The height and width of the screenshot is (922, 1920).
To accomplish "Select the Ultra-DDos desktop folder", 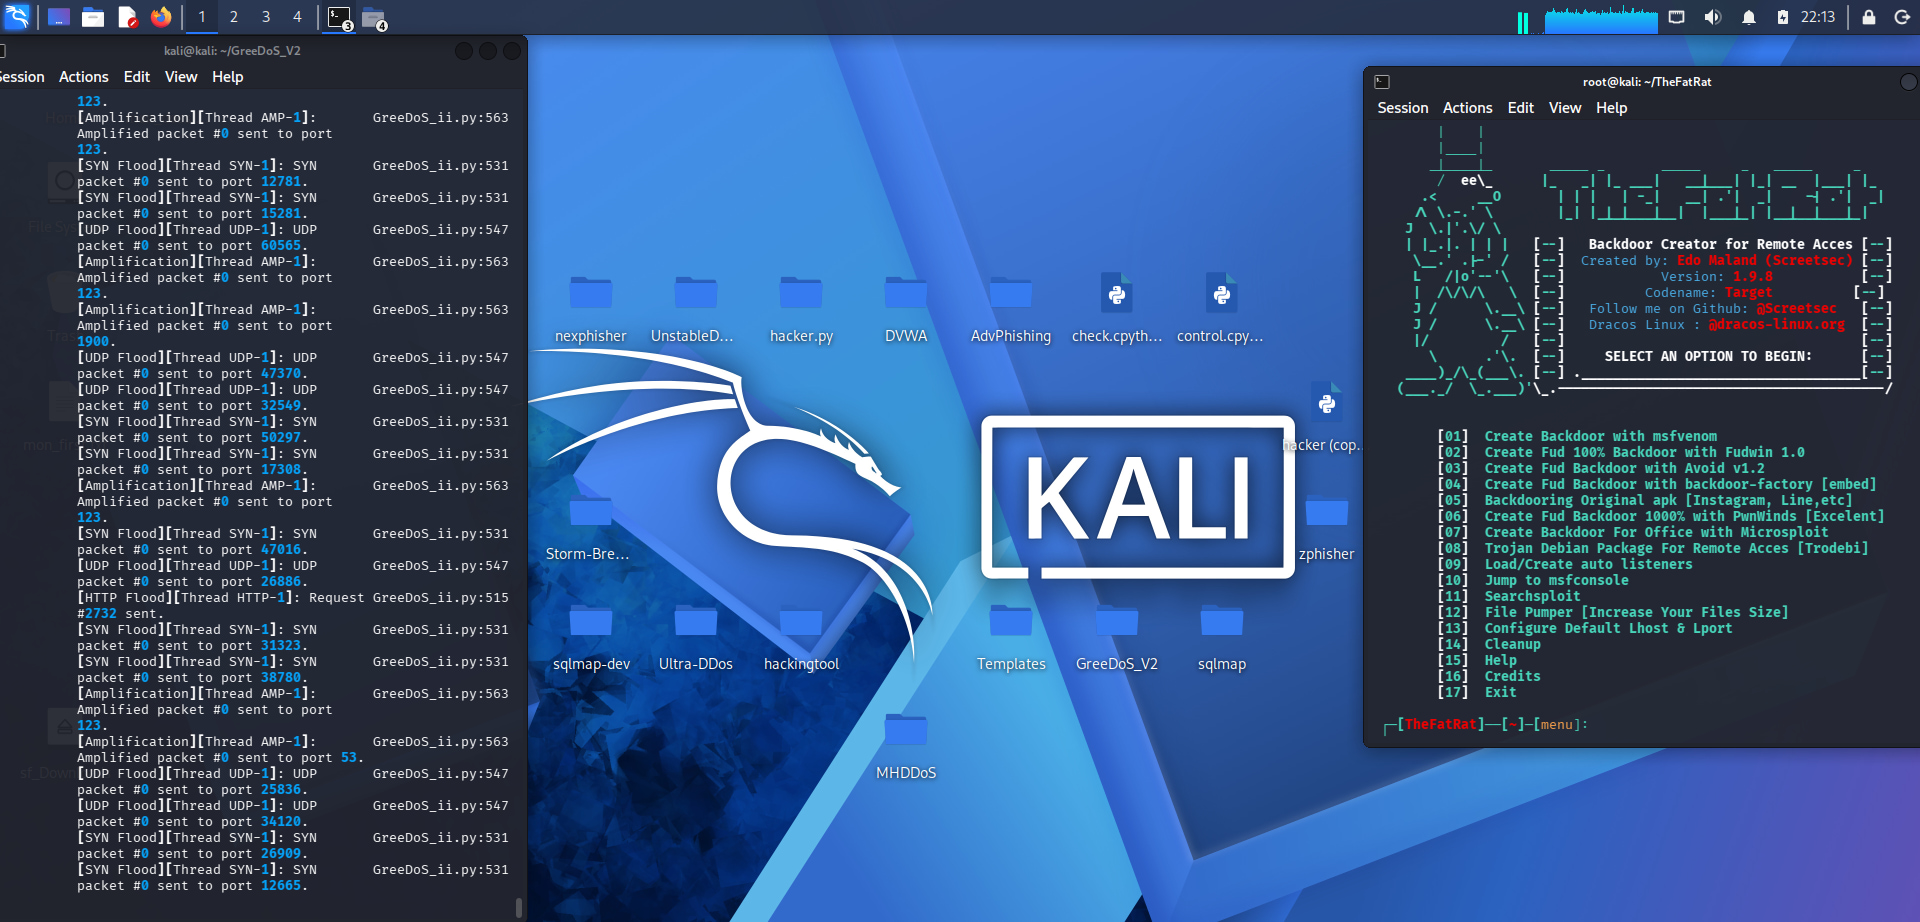I will point(695,636).
